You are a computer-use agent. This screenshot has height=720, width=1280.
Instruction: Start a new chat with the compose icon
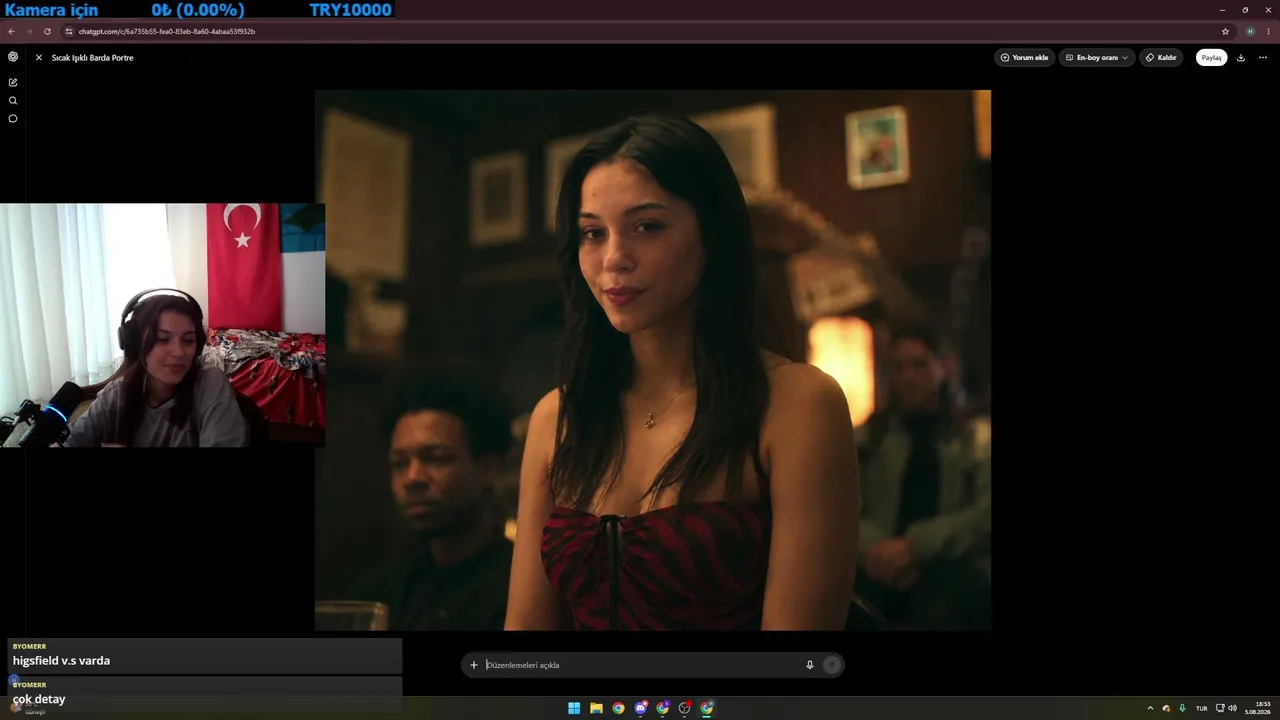tap(13, 82)
